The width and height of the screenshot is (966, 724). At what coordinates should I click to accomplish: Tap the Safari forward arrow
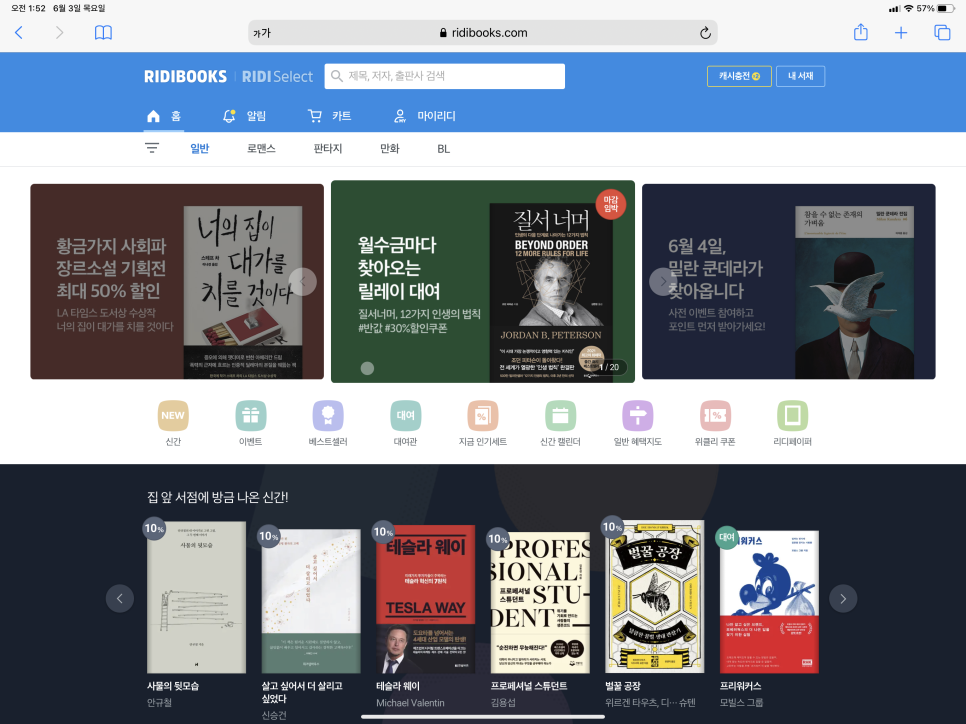click(x=59, y=33)
